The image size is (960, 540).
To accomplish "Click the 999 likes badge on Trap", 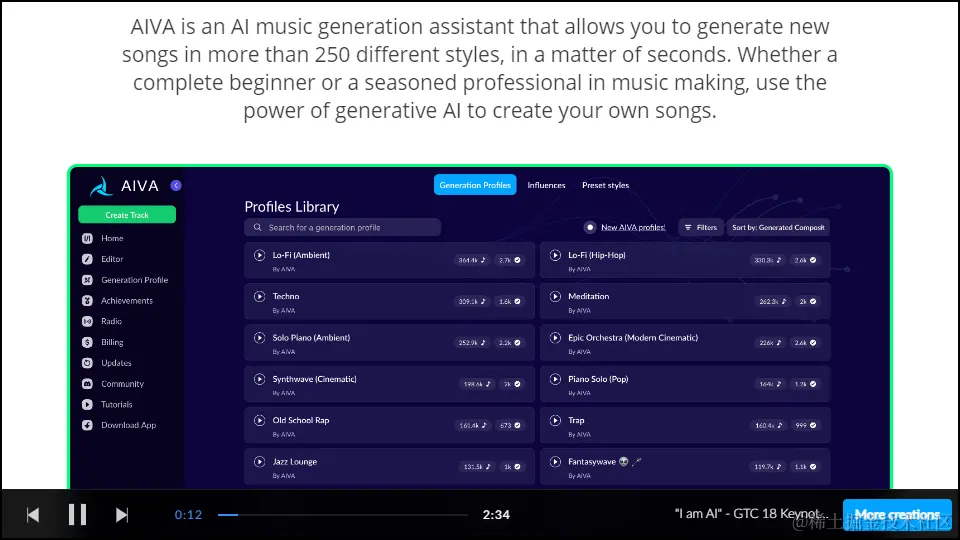I will (805, 426).
